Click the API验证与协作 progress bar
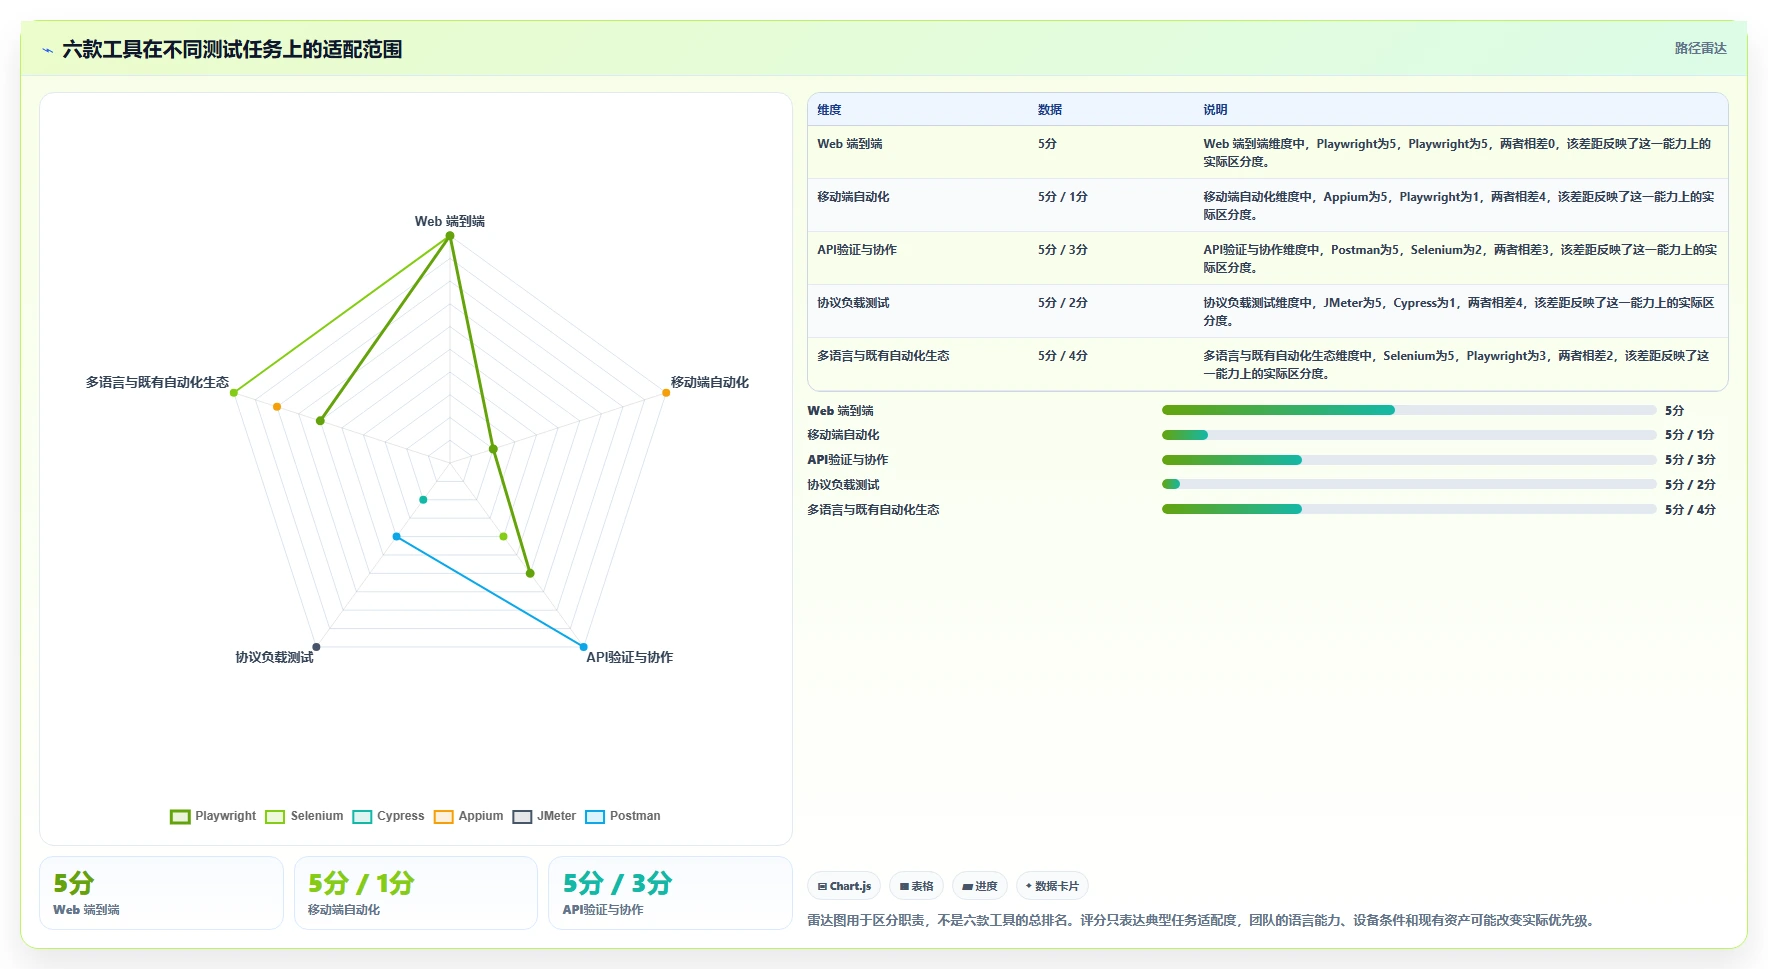This screenshot has height=969, width=1768. [1409, 460]
